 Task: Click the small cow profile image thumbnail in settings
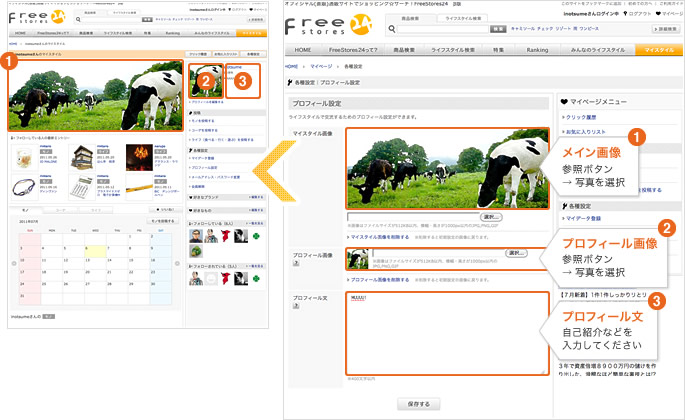[x=358, y=259]
